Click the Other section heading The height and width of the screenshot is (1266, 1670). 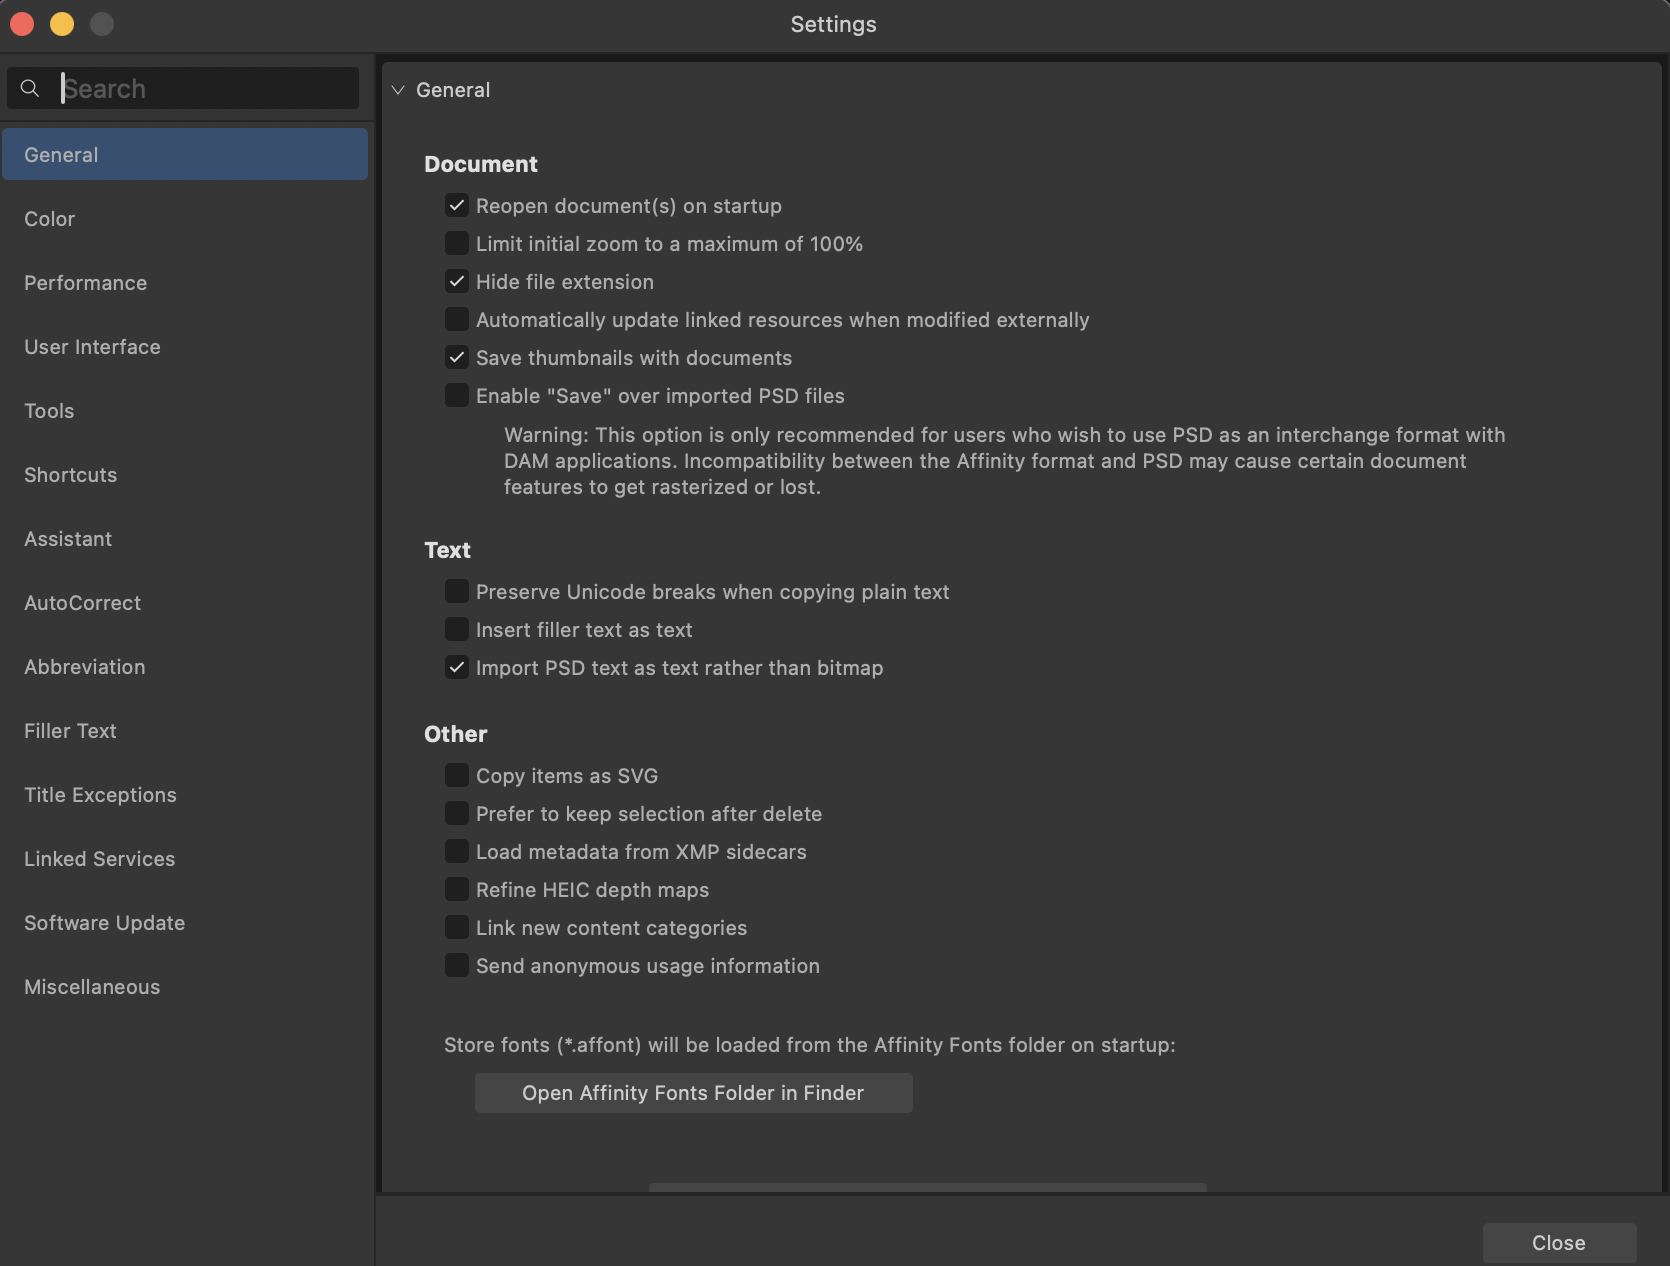pyautogui.click(x=456, y=734)
